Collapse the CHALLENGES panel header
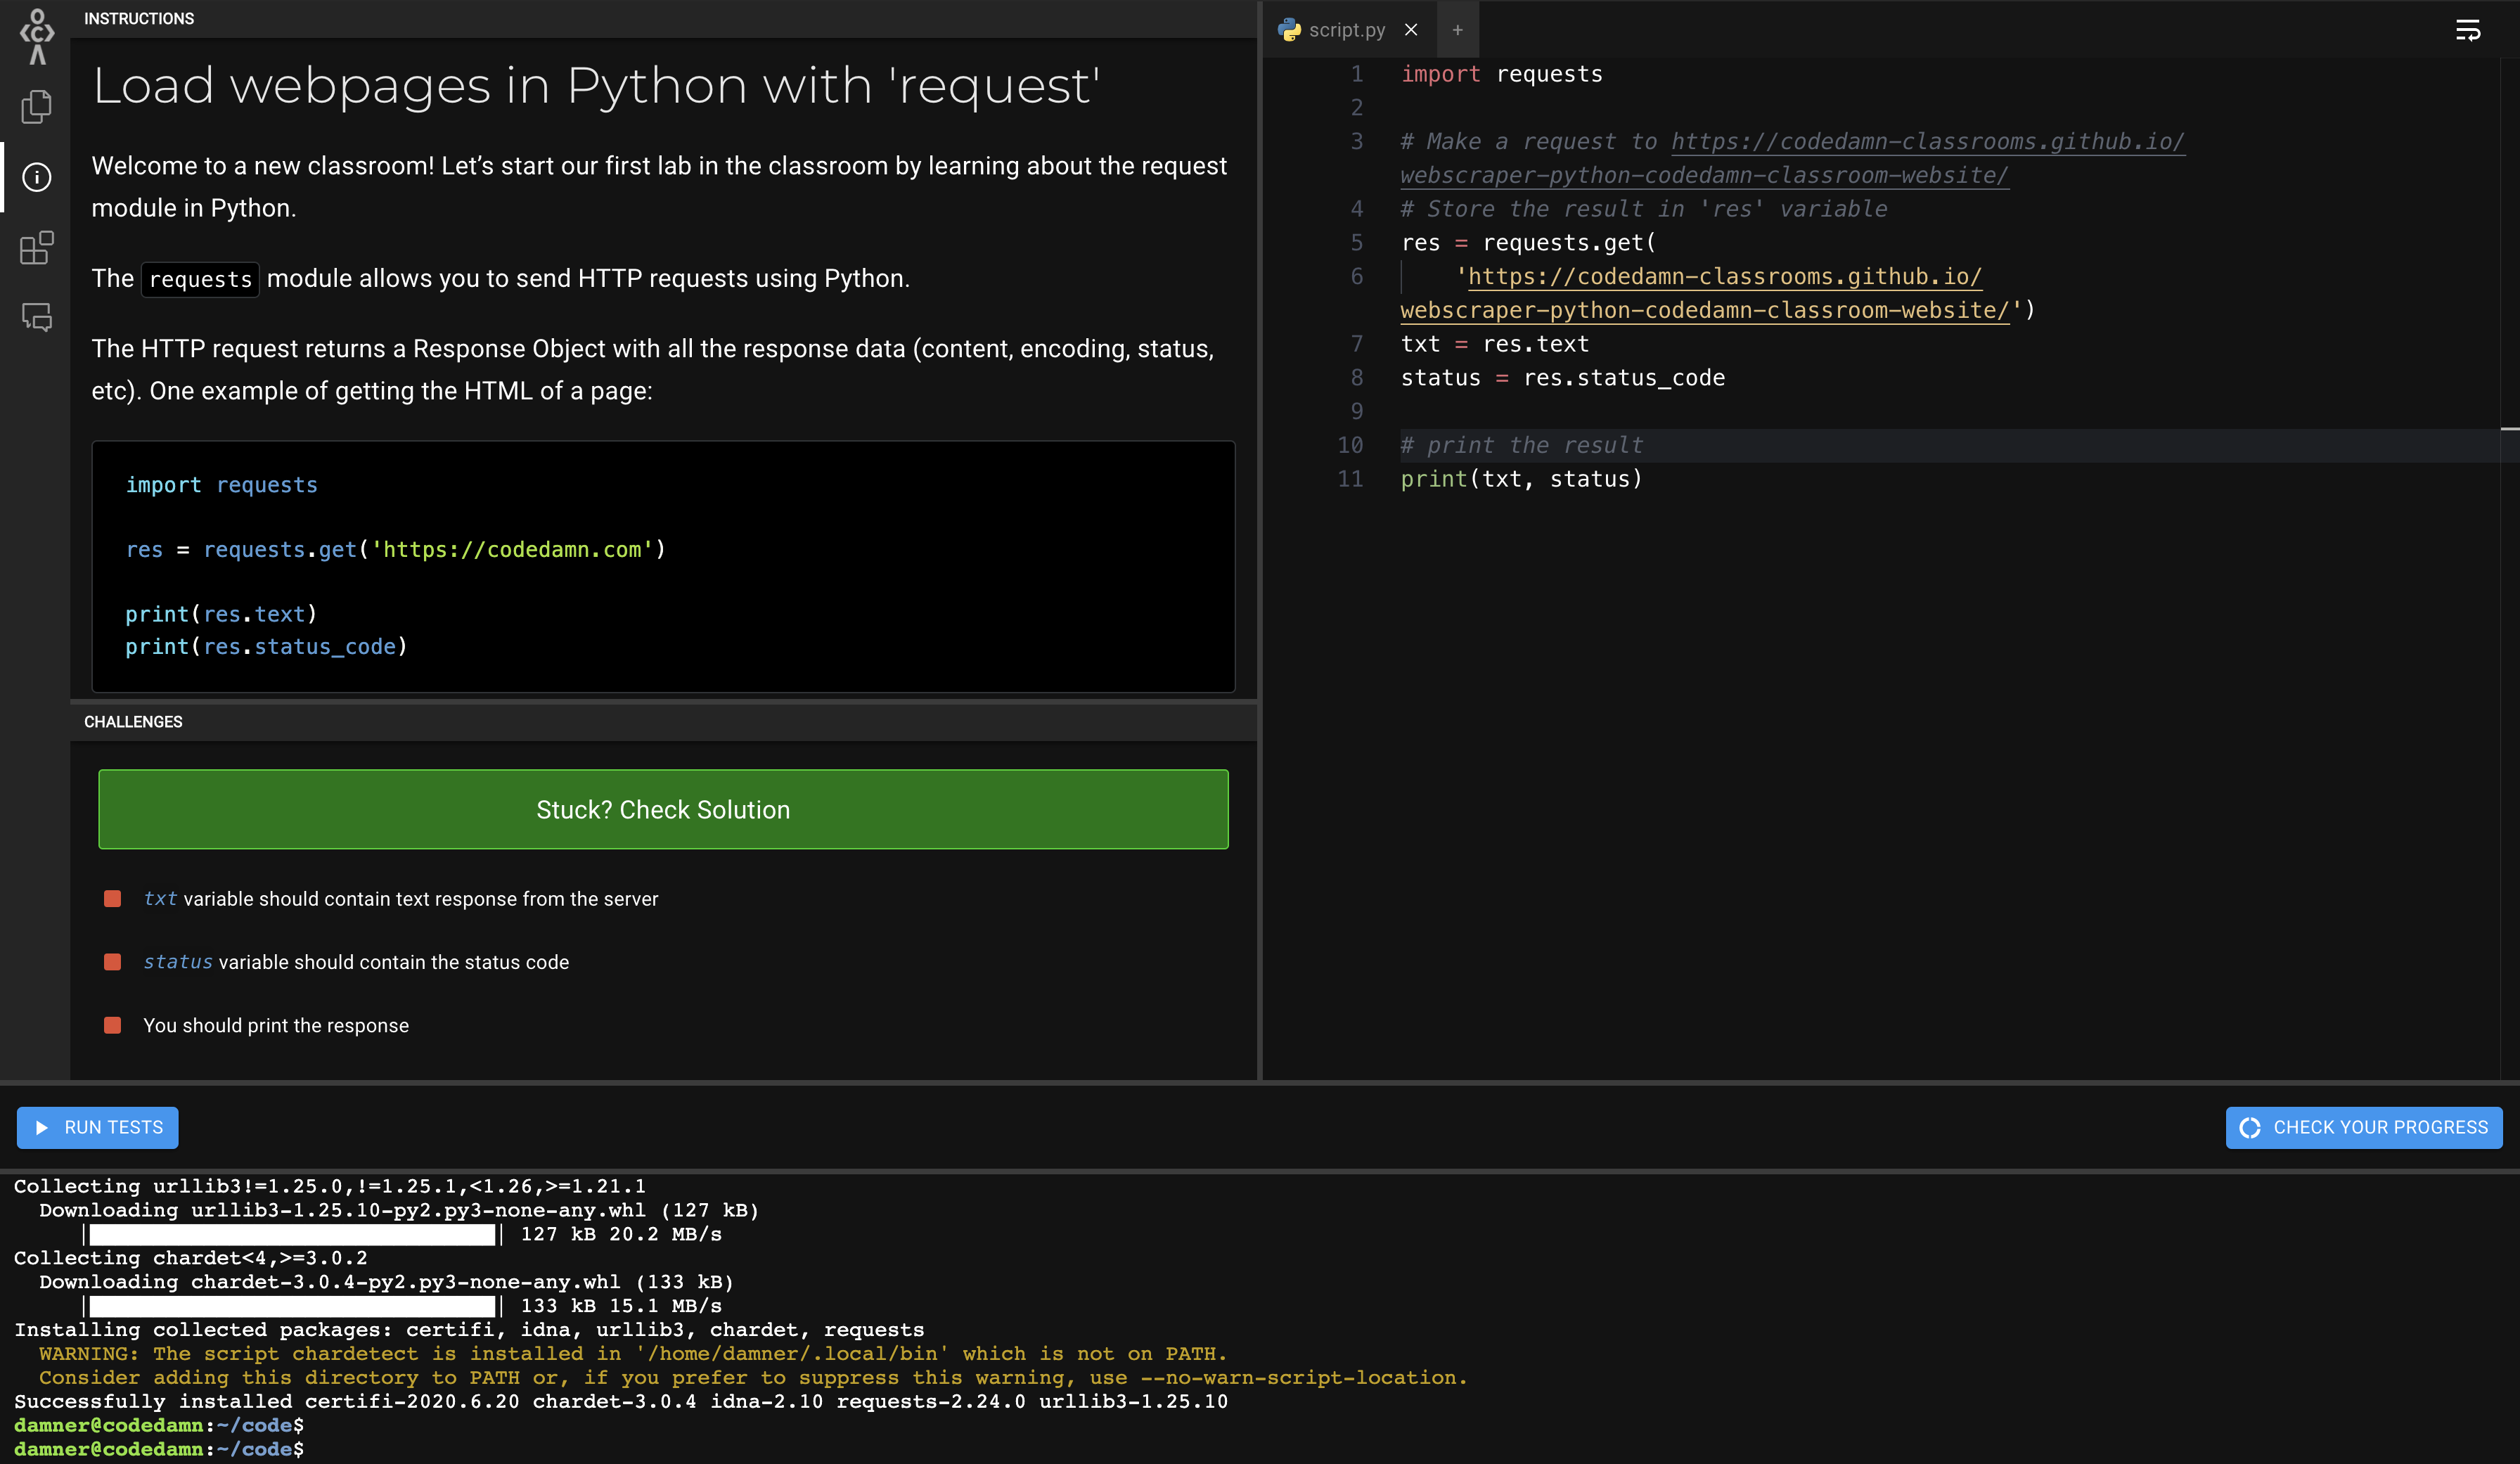Viewport: 2520px width, 1464px height. [133, 722]
